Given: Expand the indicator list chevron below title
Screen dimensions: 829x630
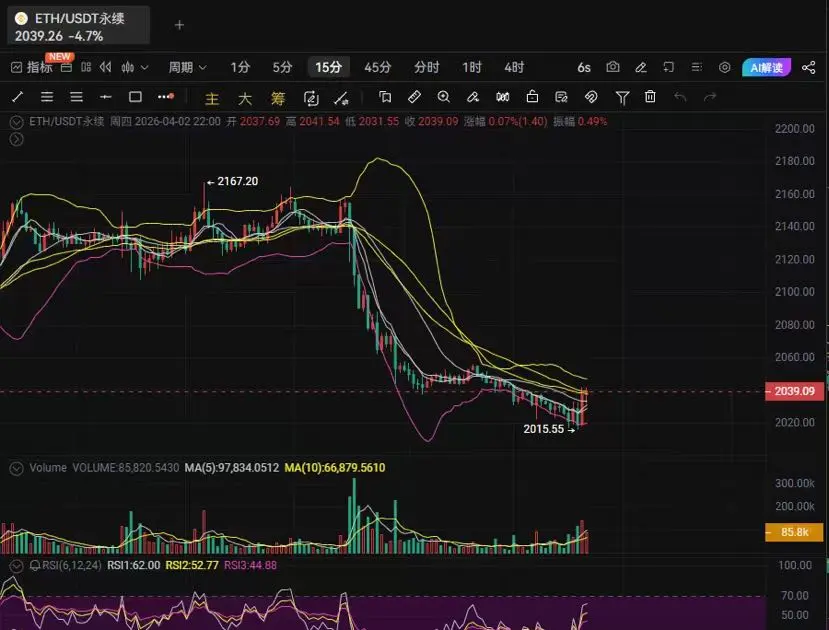Looking at the screenshot, I should 16,140.
